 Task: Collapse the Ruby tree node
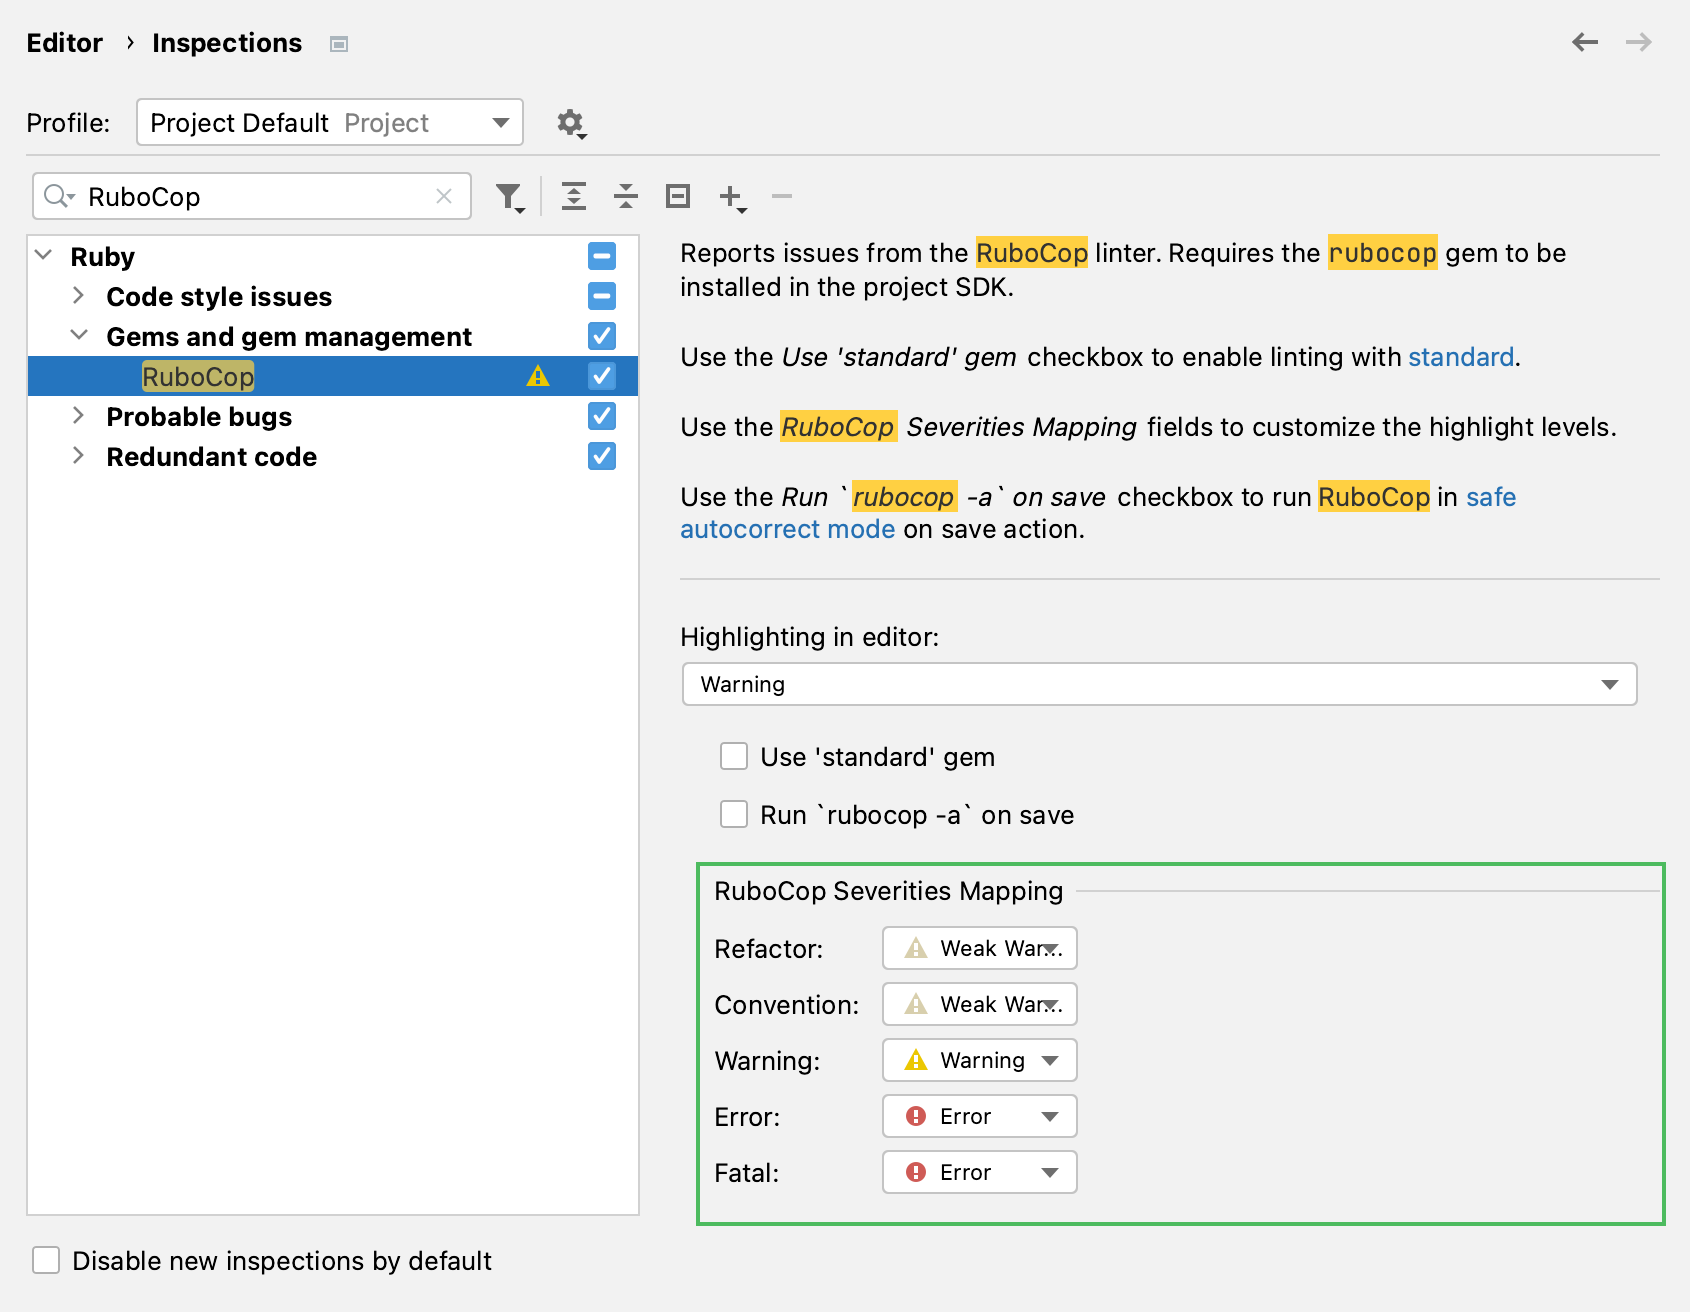(44, 255)
